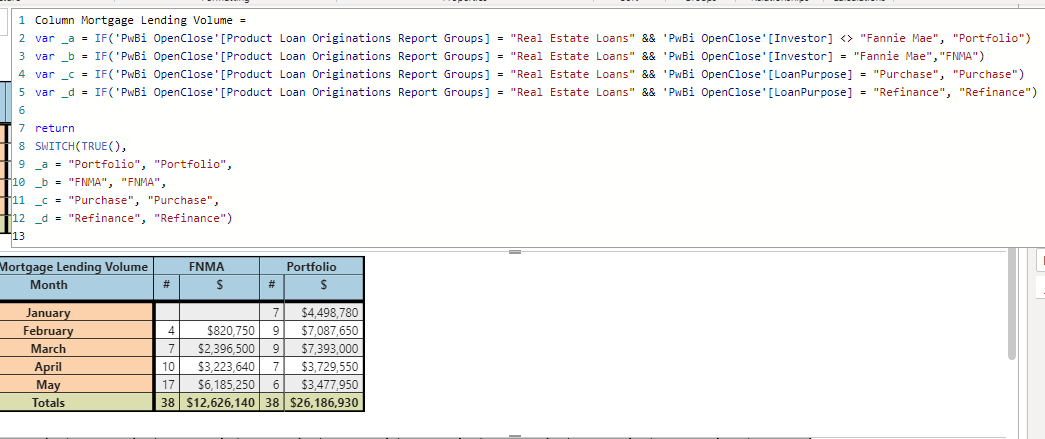Viewport: 1045px width, 439px height.
Task: Click the $3,477,950 May Portfolio value
Action: [324, 384]
